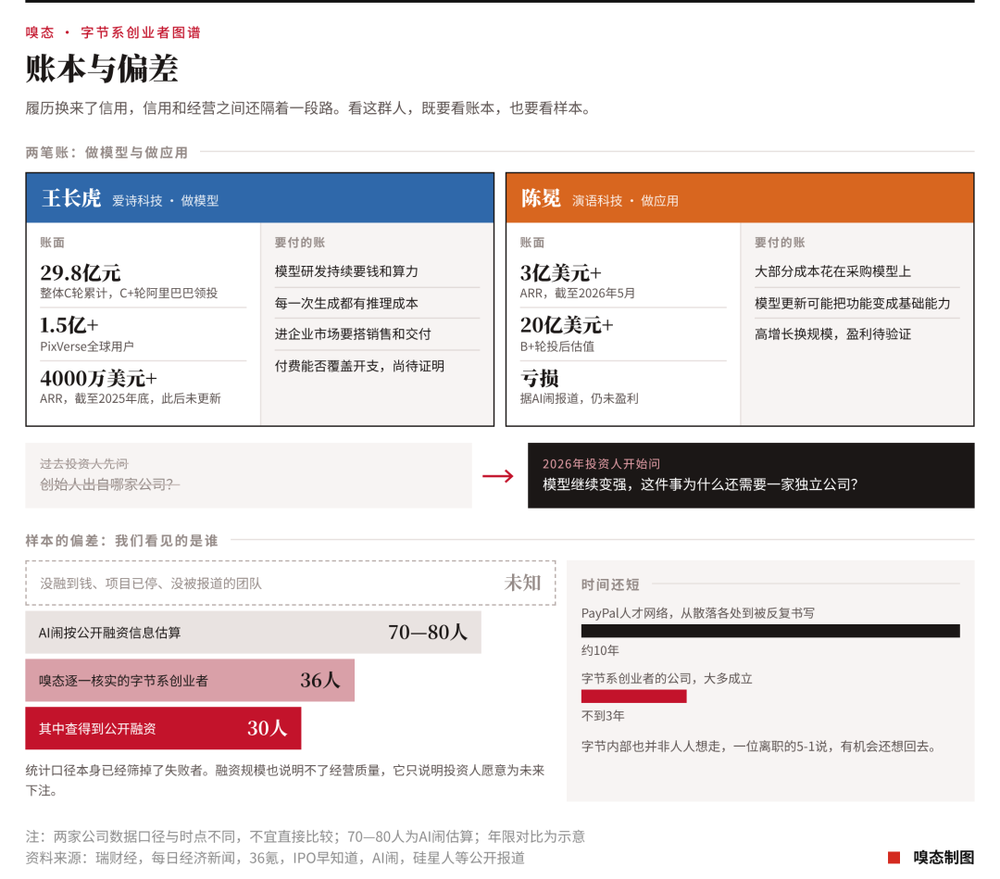The height and width of the screenshot is (879, 1000).
Task: Click the label 2026年投资人开始问
Action: pos(601,464)
